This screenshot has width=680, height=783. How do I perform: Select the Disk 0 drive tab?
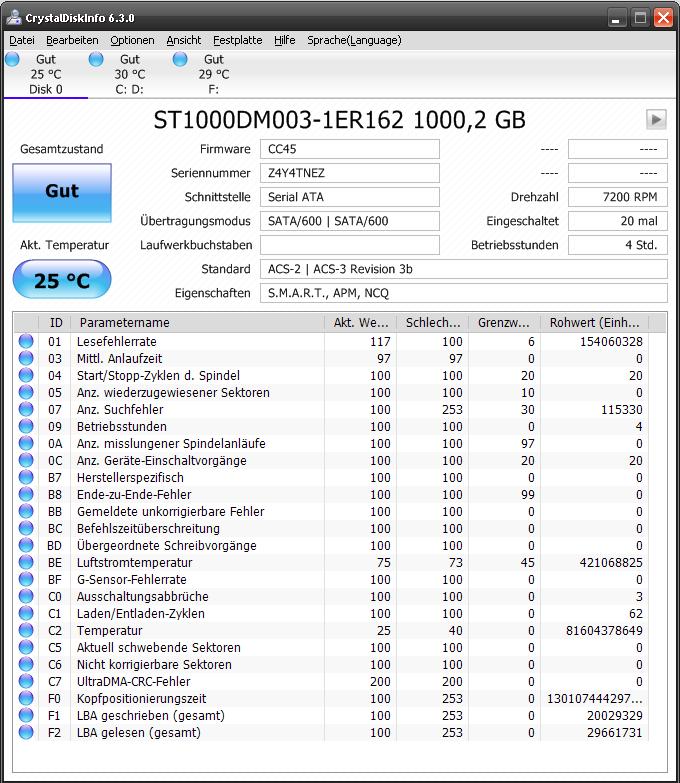pyautogui.click(x=45, y=74)
